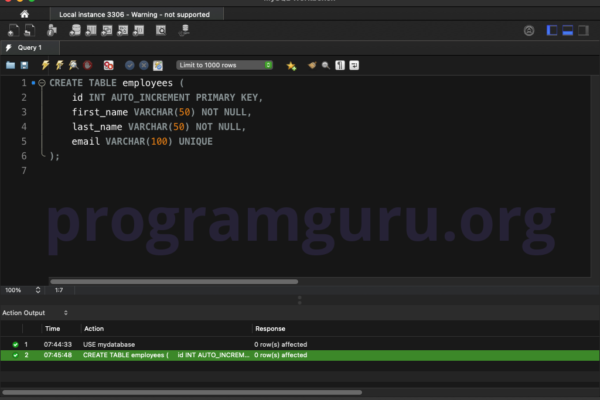600x400 pixels.
Task: Click the circular icon beside panel toggles
Action: [x=529, y=31]
